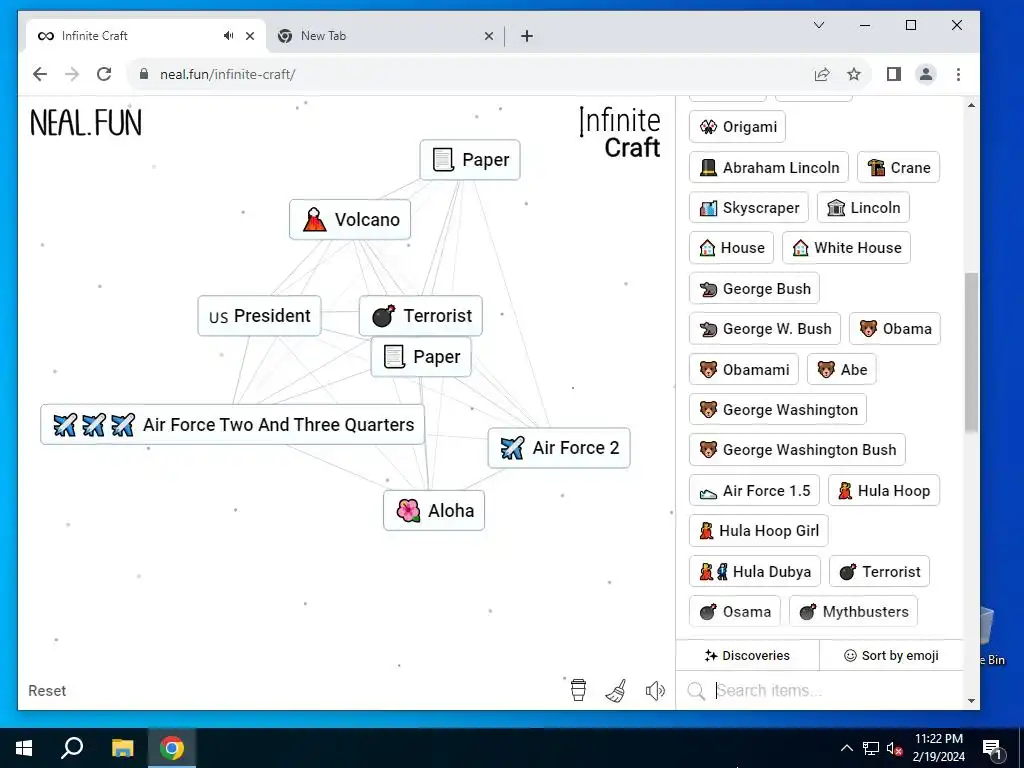Click the address bar URL

[227, 74]
